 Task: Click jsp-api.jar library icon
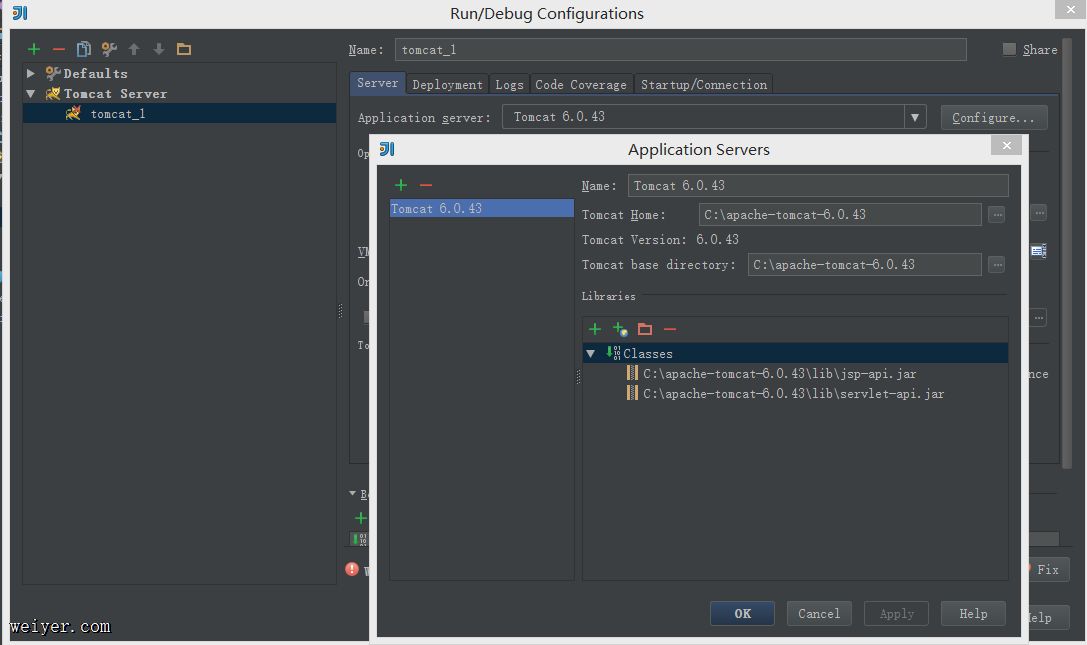[x=632, y=373]
